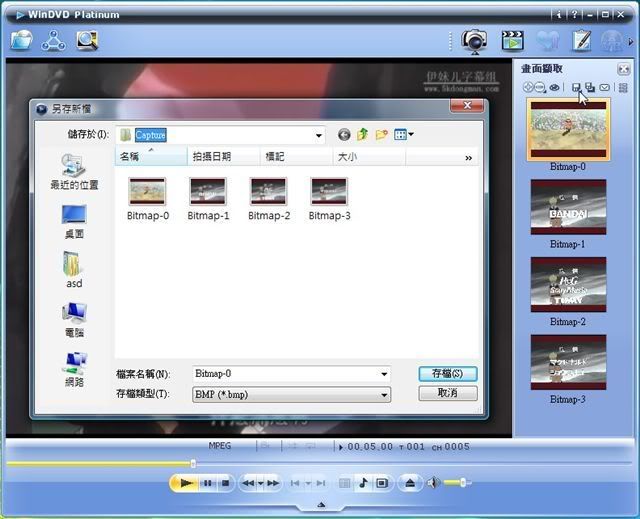Select the Bitmap-1 thumbnail in side panel
The image size is (640, 519).
click(568, 207)
